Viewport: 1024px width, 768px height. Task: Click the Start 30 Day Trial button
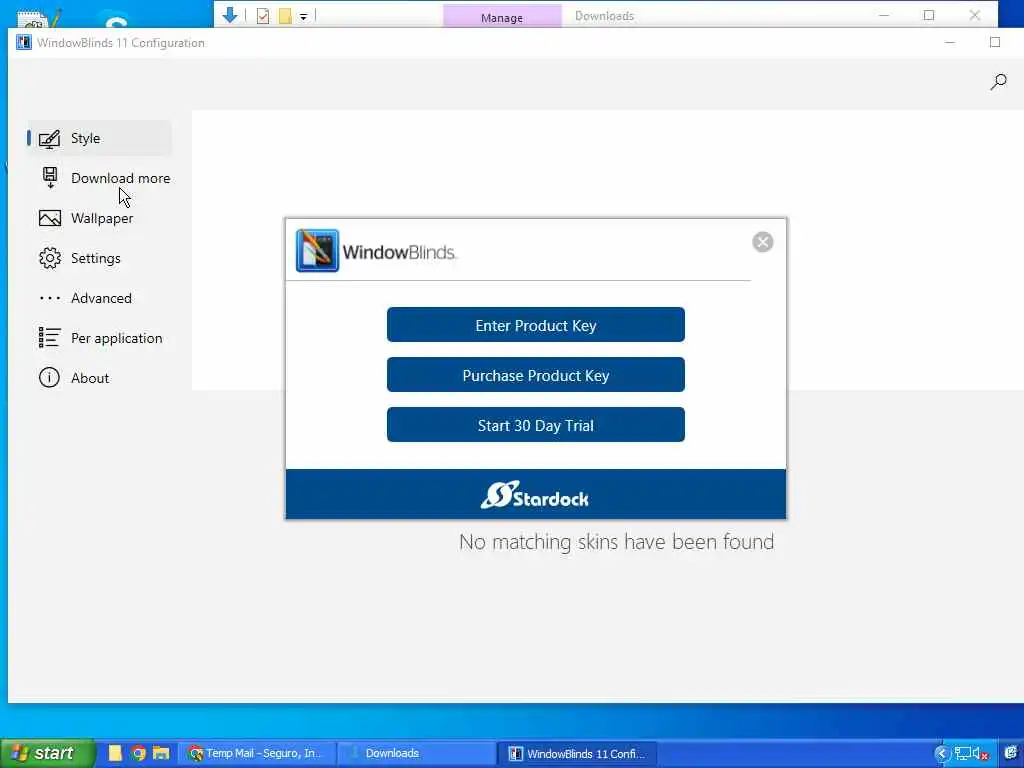536,425
